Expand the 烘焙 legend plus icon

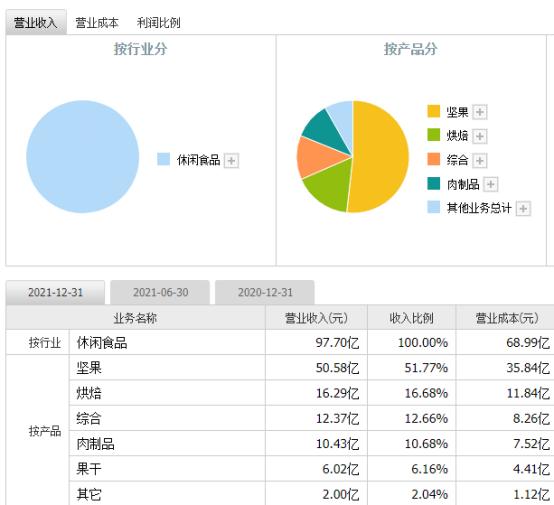[480, 136]
